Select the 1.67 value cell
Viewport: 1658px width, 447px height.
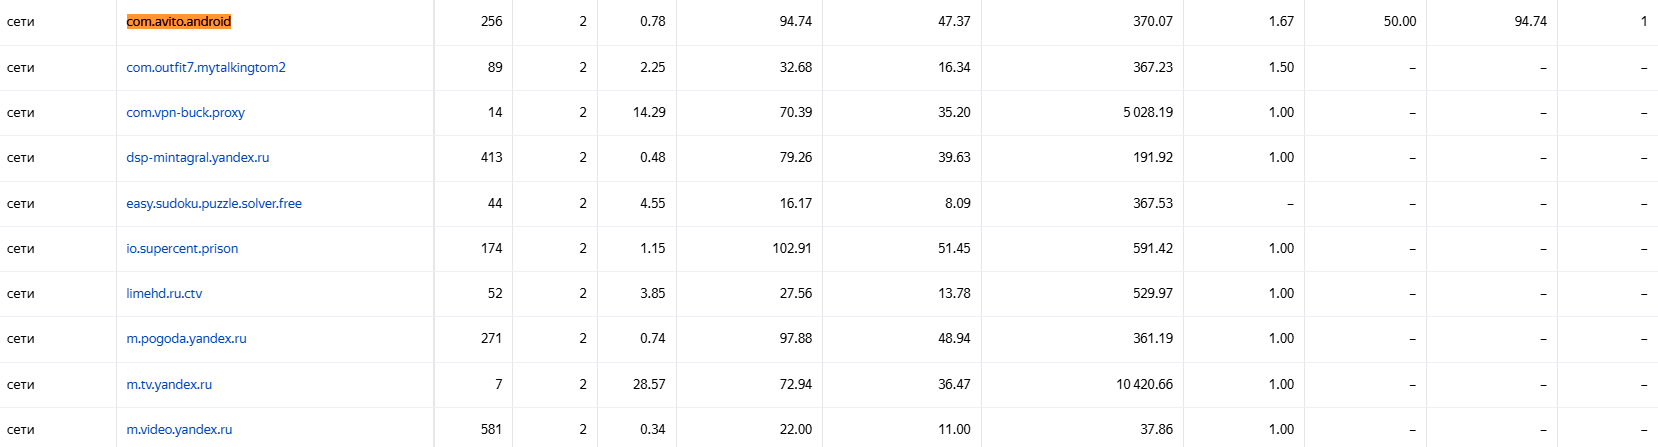pyautogui.click(x=1281, y=21)
